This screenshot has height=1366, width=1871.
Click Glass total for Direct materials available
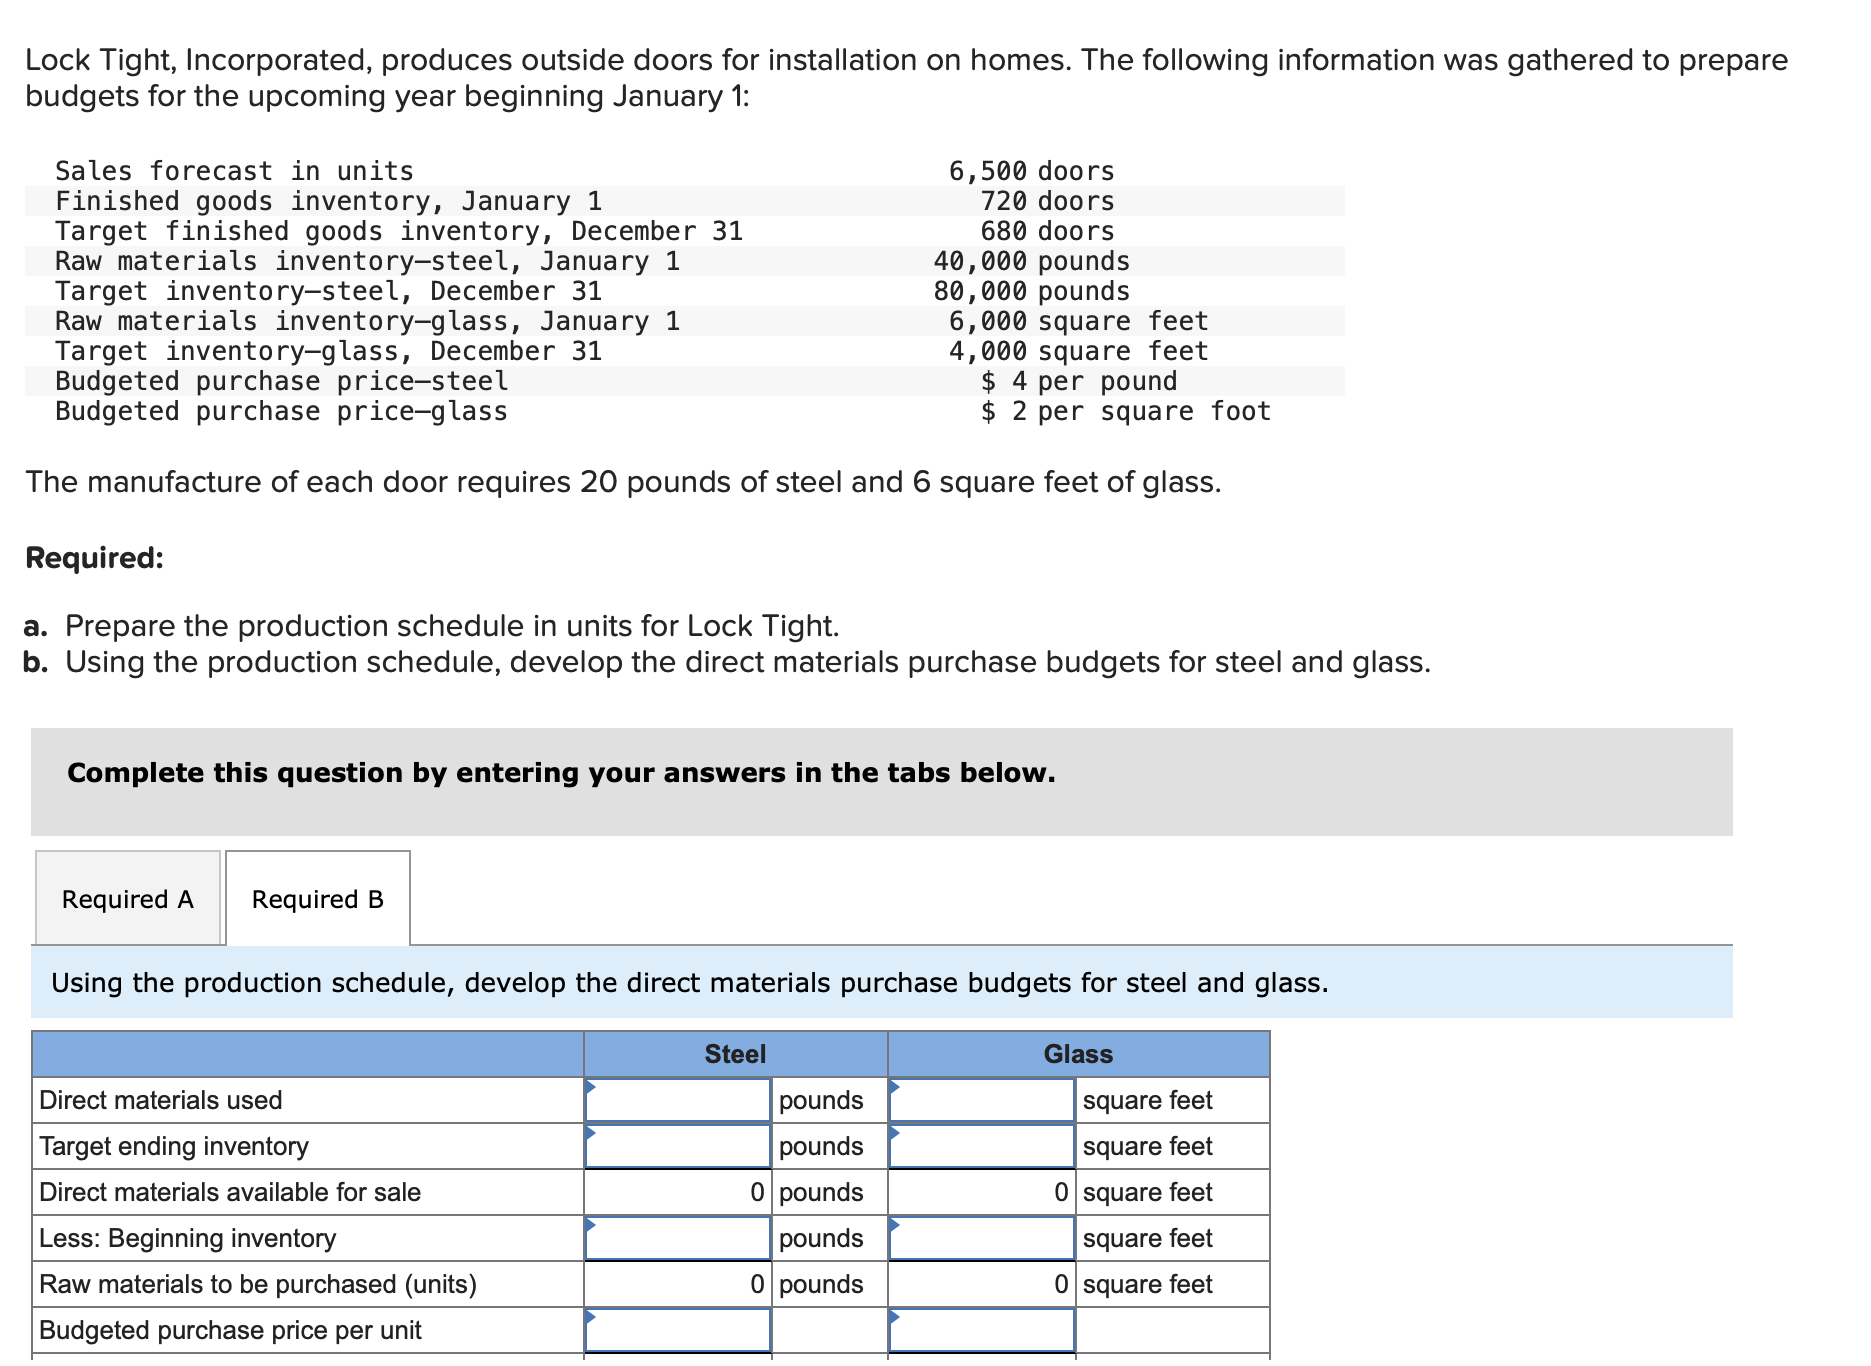click(982, 1192)
